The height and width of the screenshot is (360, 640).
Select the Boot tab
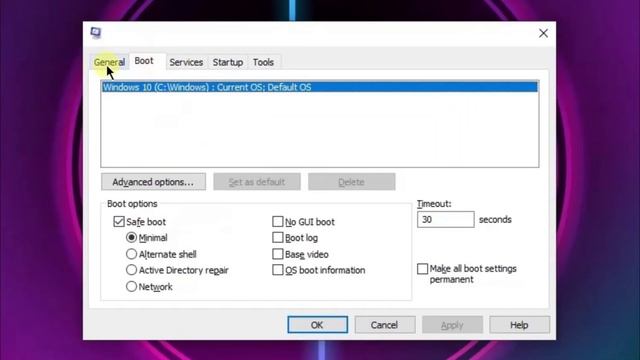click(144, 61)
